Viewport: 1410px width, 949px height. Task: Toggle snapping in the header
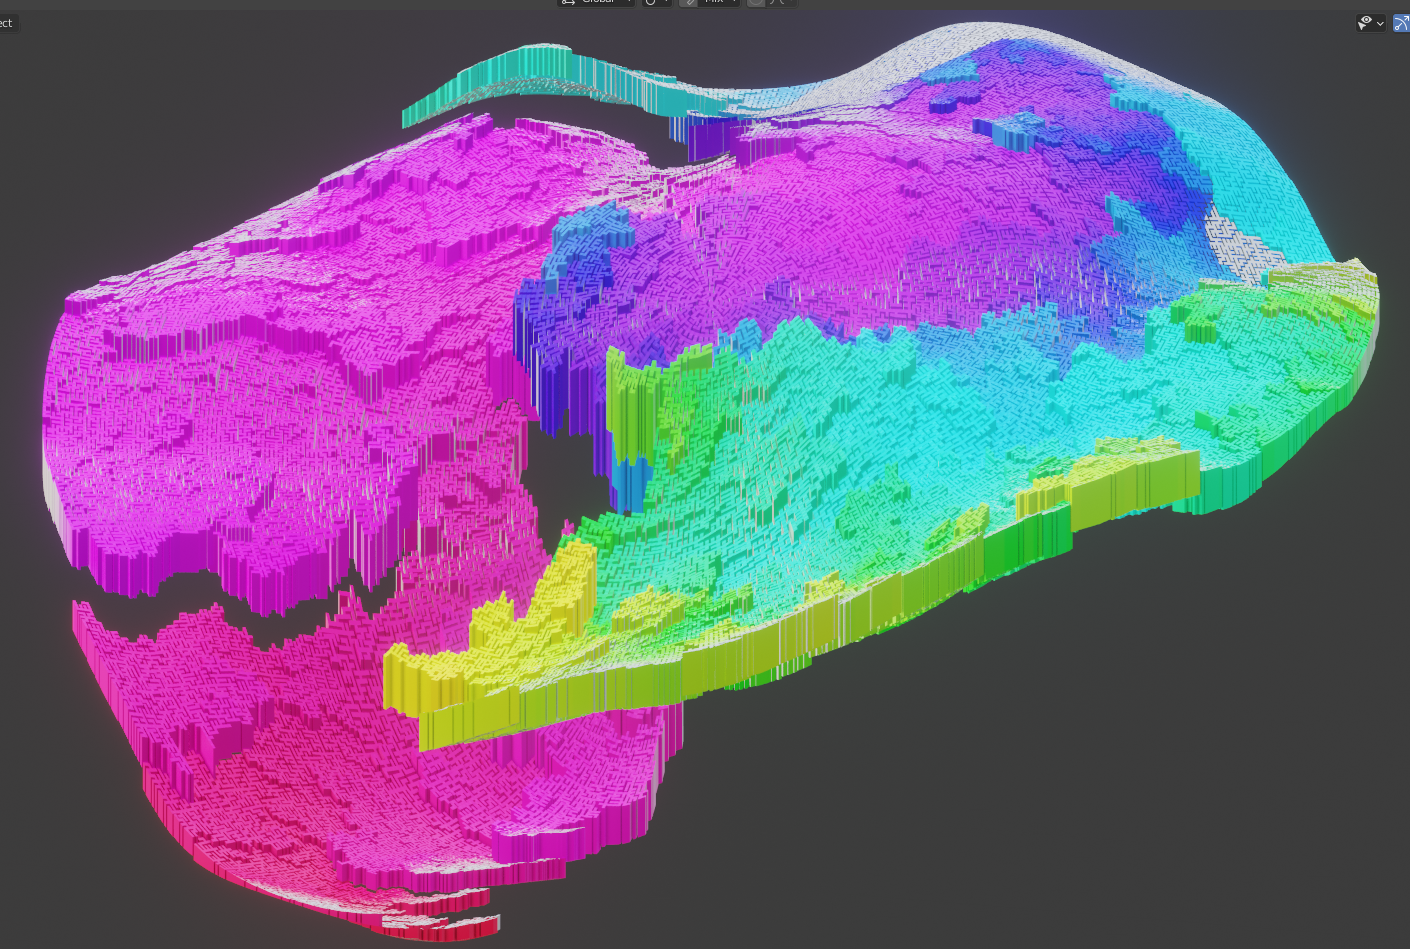pyautogui.click(x=690, y=2)
